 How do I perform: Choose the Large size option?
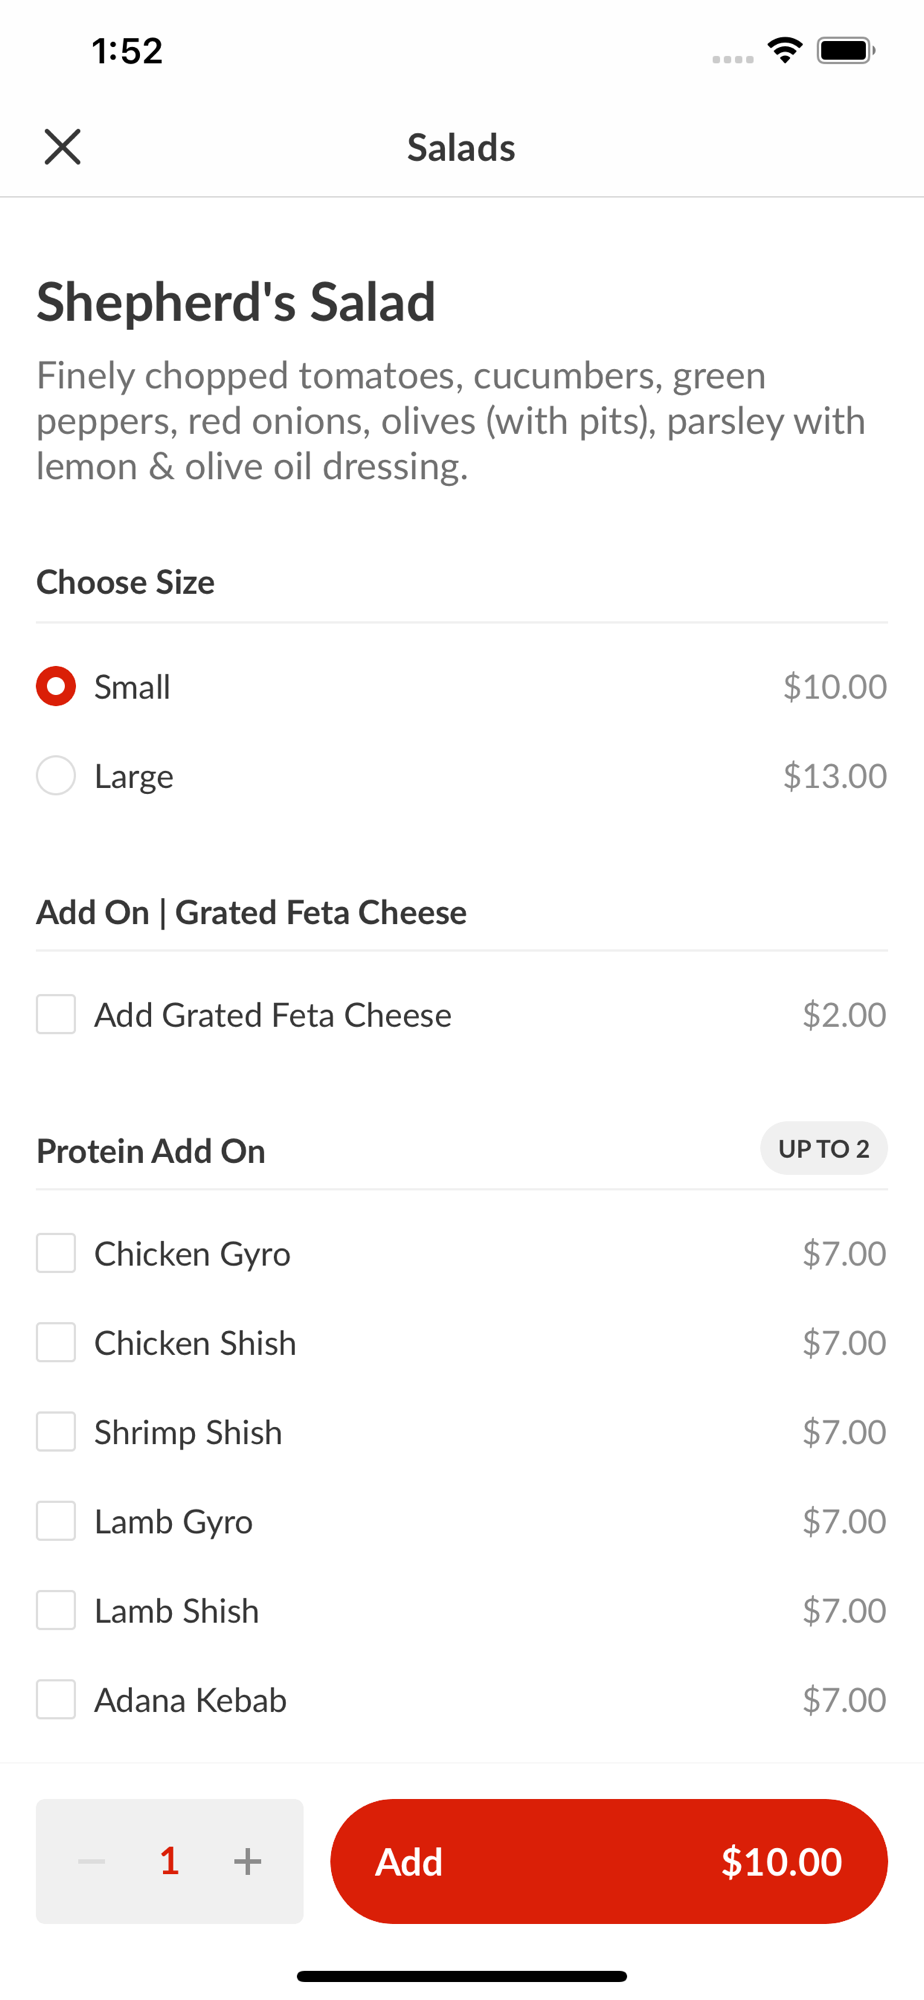(56, 776)
